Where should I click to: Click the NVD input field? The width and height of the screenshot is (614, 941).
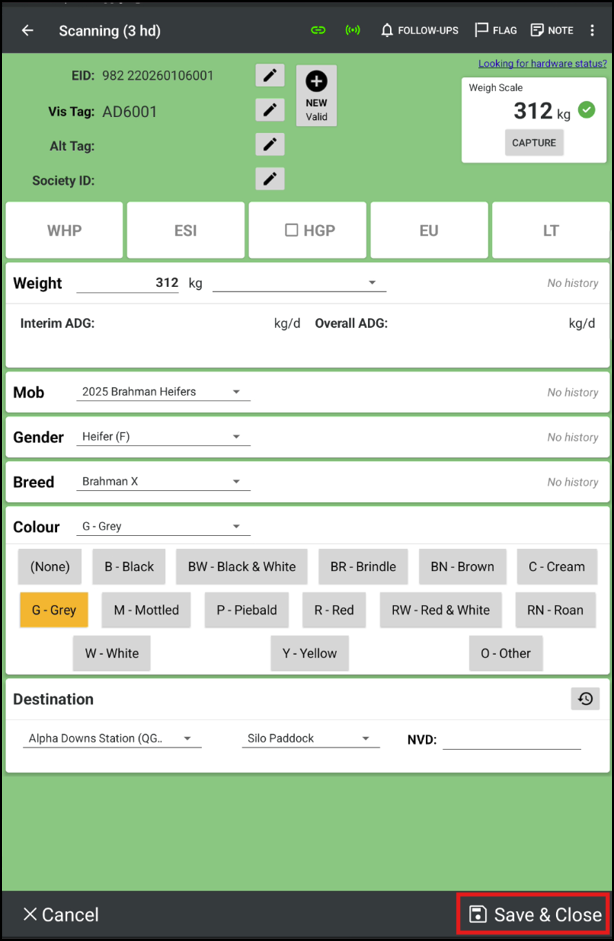point(511,740)
